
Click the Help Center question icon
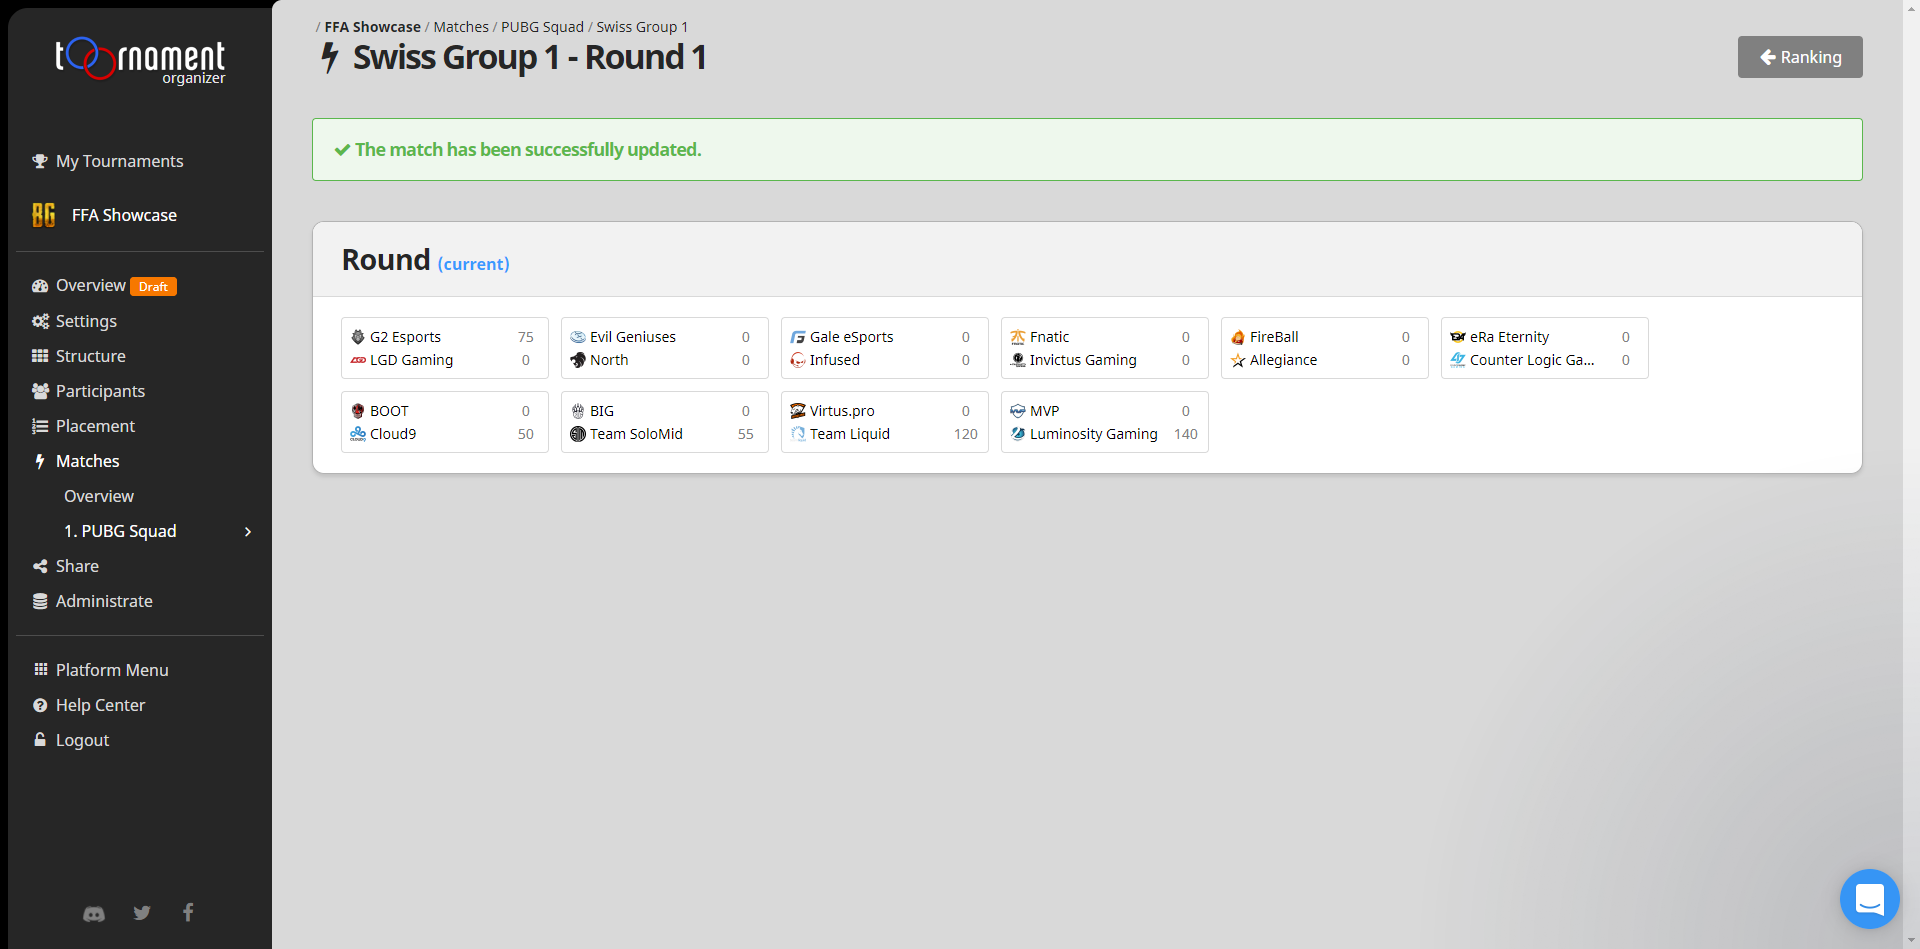(x=40, y=705)
